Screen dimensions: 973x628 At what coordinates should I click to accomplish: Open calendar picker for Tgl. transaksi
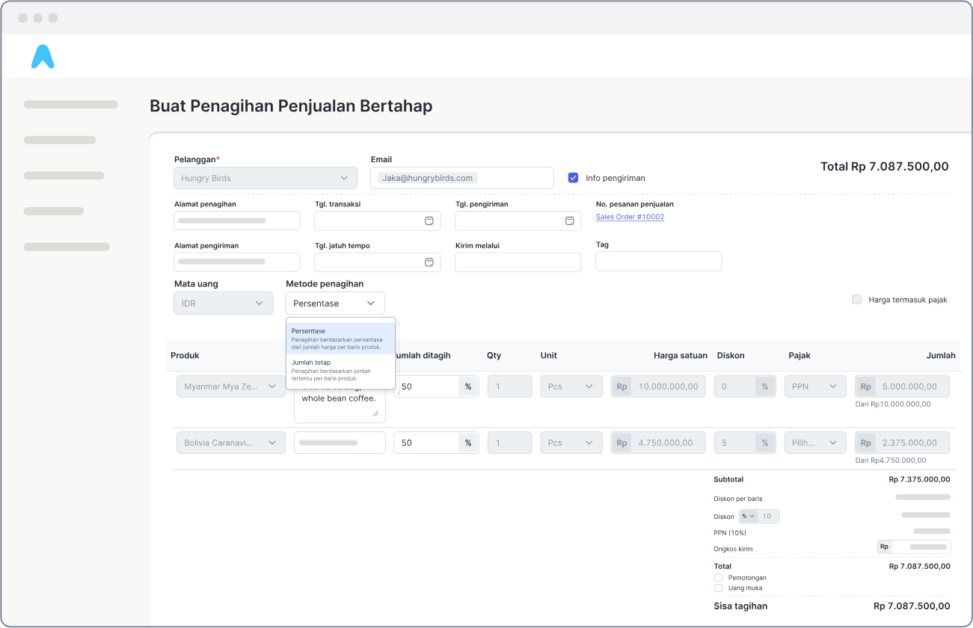429,221
